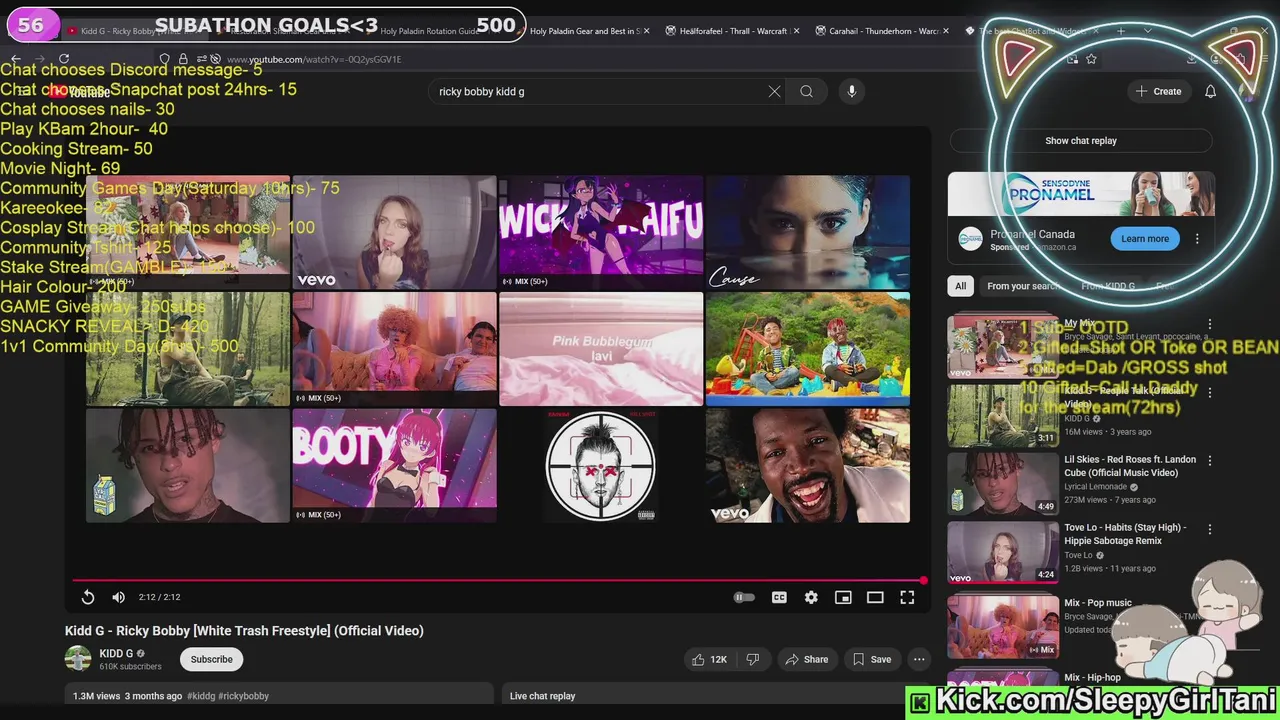Close the Healforafeel - Thrall tab
This screenshot has height=720, width=1280.
click(x=796, y=31)
